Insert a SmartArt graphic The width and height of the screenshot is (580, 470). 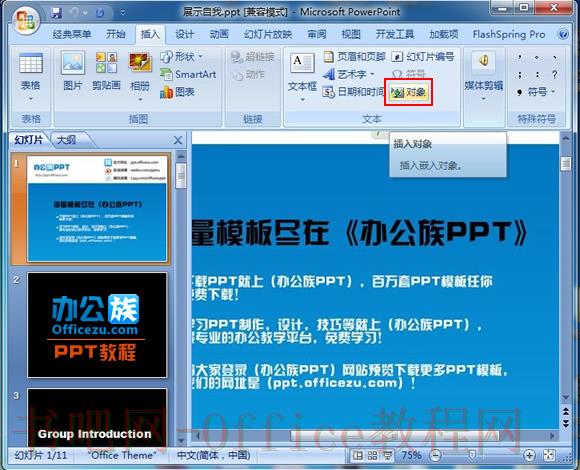(x=188, y=74)
